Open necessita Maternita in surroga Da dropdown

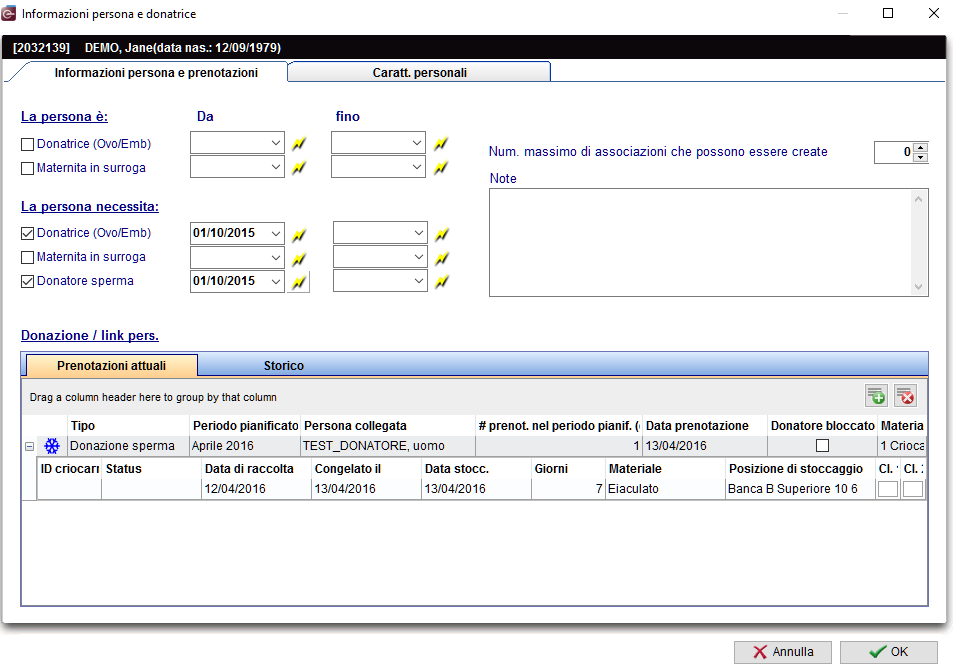[276, 257]
